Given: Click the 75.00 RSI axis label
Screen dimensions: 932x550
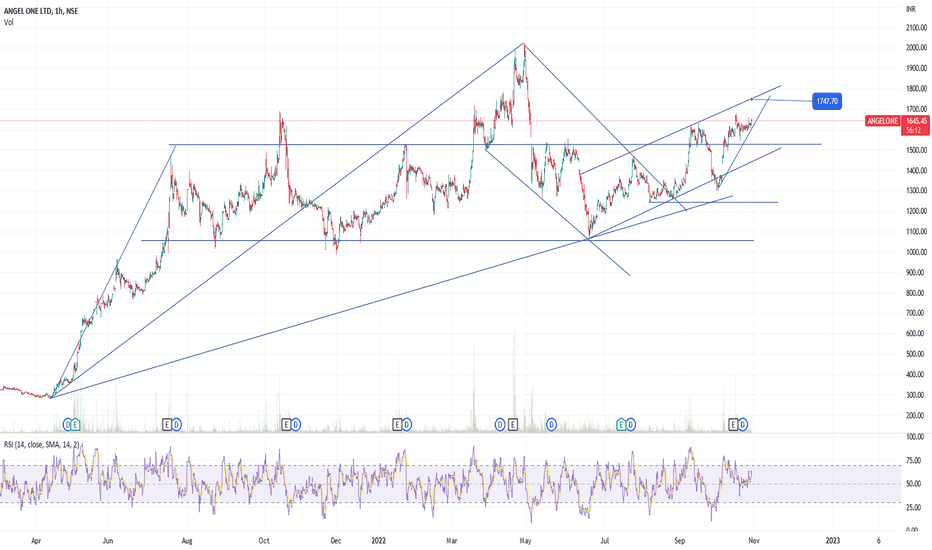Looking at the screenshot, I should tap(914, 461).
